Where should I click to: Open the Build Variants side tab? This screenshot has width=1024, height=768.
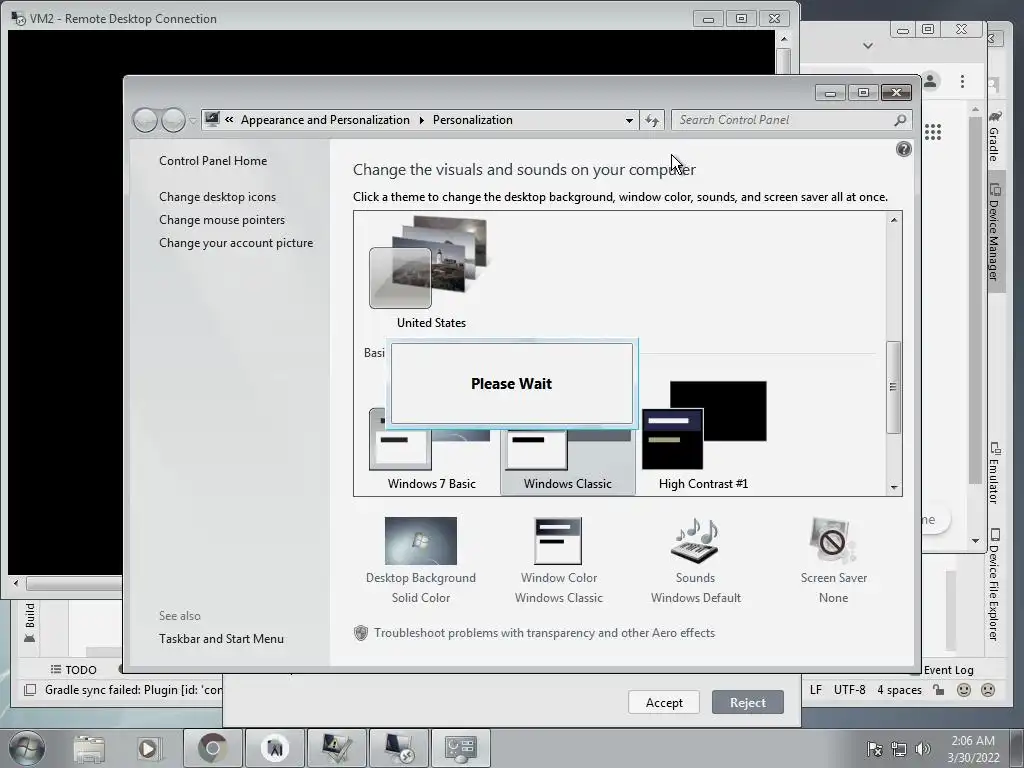click(x=29, y=623)
